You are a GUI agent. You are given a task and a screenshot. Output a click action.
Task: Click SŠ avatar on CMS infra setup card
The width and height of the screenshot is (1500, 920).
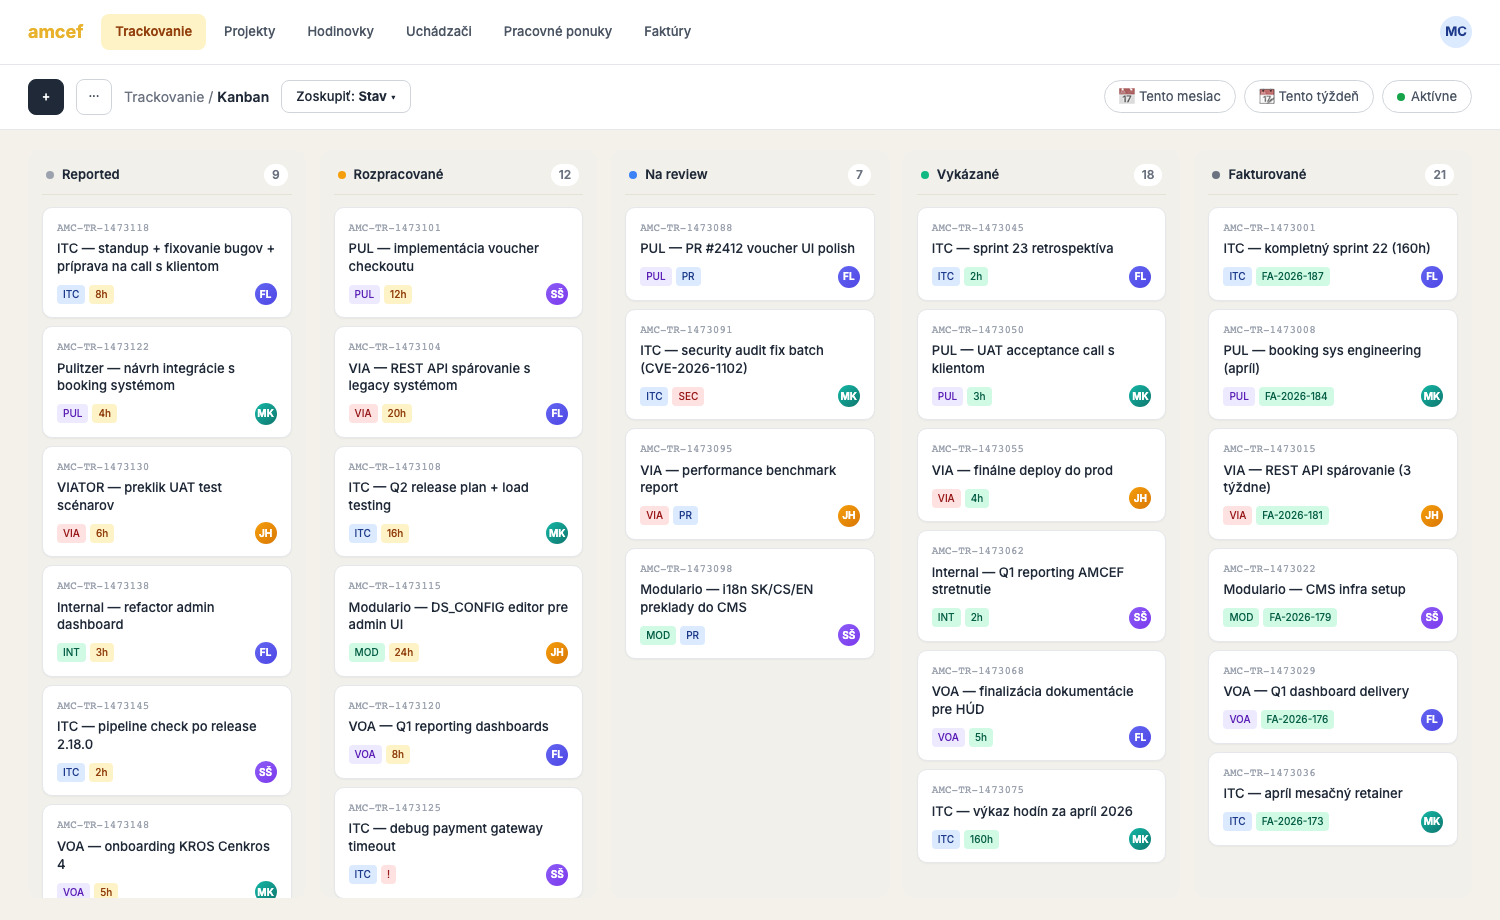click(1432, 618)
